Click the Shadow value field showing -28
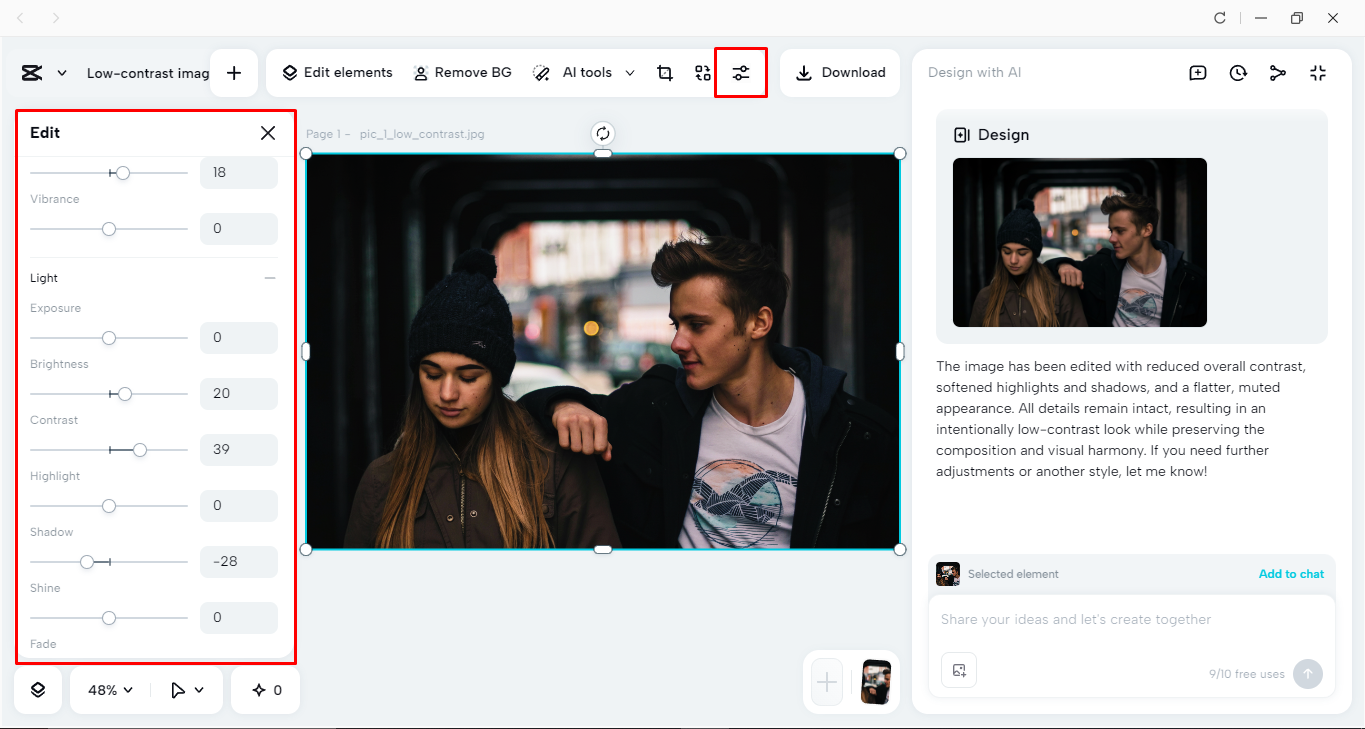 coord(239,562)
